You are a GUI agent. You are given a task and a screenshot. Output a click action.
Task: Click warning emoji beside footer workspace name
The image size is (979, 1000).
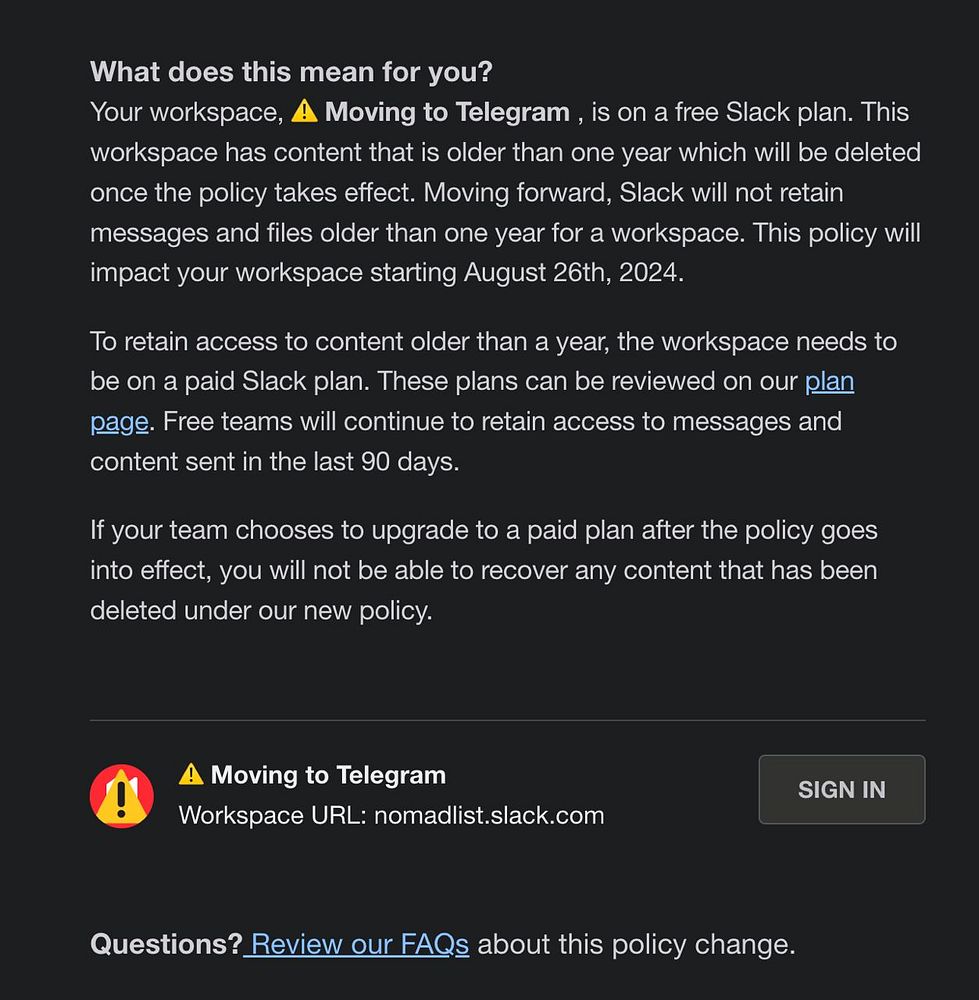(x=191, y=774)
